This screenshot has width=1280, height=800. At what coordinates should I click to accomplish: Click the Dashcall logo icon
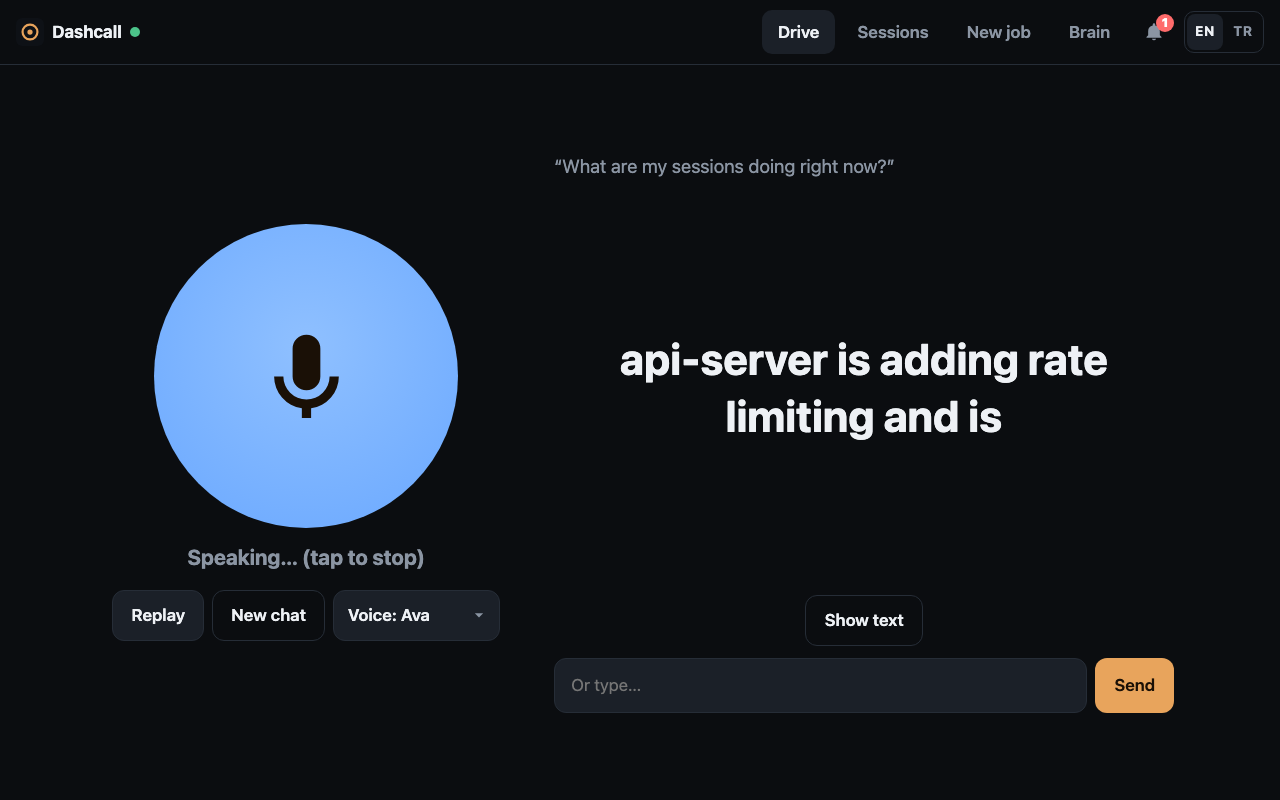click(x=30, y=32)
